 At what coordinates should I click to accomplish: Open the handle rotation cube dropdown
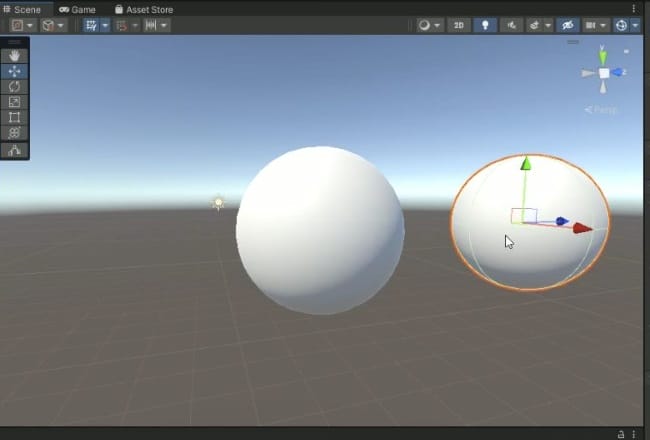click(x=53, y=25)
